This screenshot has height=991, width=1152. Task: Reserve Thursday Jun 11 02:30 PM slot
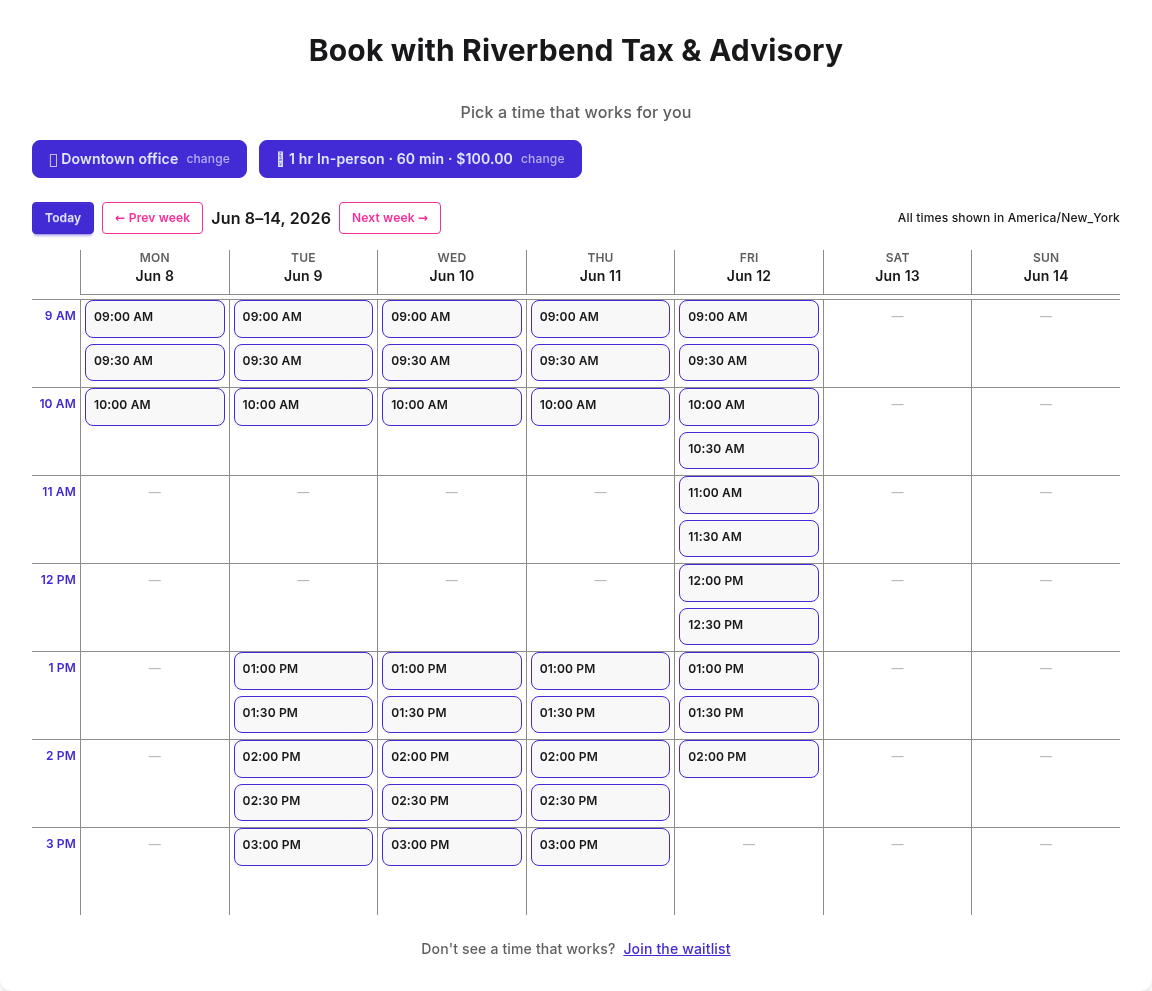tap(600, 802)
